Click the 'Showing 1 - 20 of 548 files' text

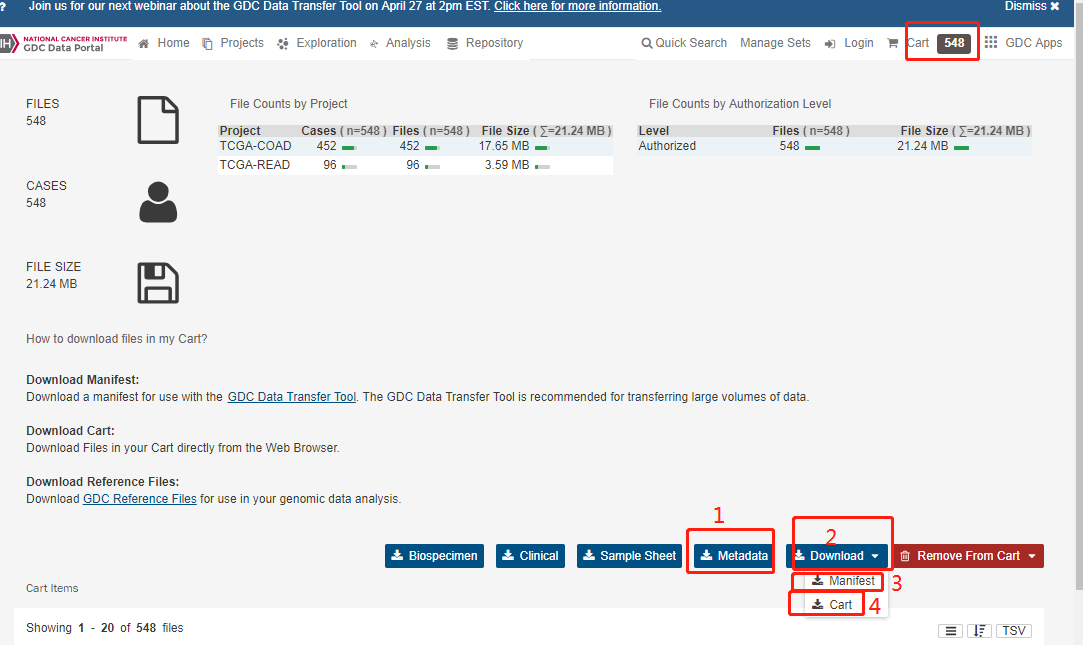point(105,628)
